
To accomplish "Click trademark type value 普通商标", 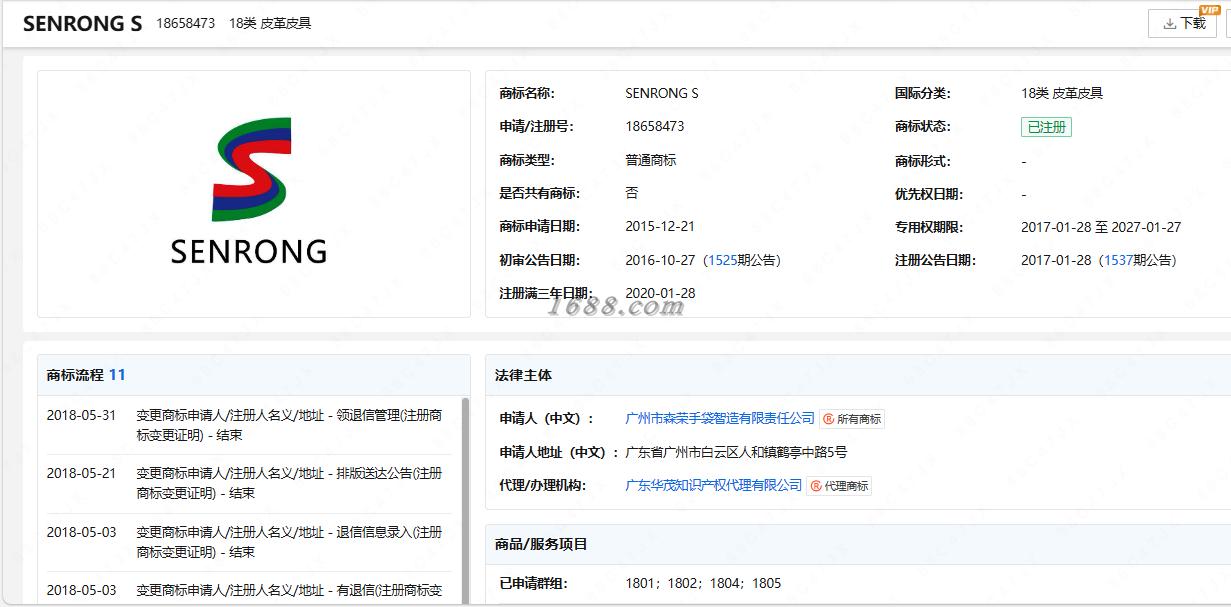I will tap(651, 160).
